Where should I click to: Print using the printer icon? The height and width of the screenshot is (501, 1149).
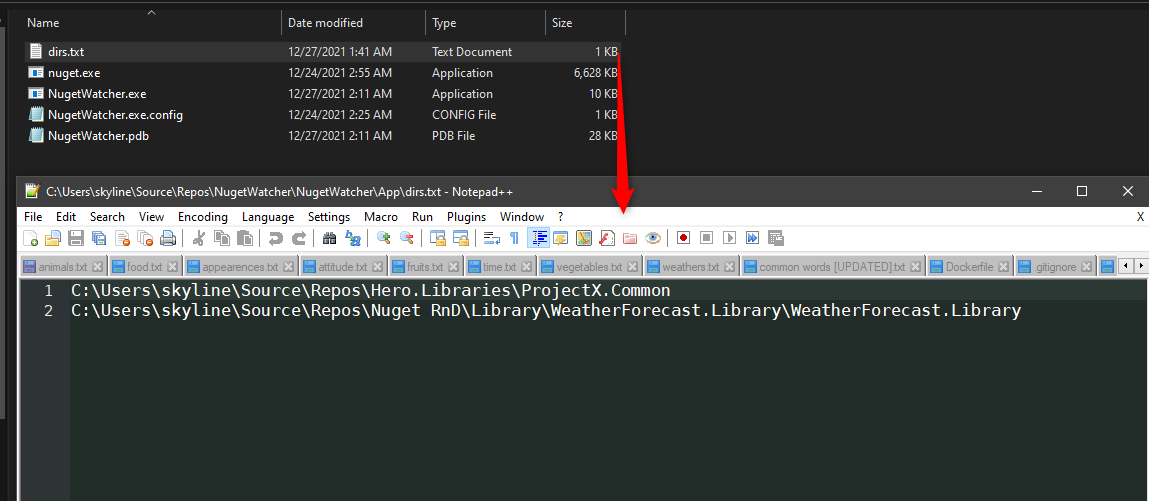click(168, 238)
